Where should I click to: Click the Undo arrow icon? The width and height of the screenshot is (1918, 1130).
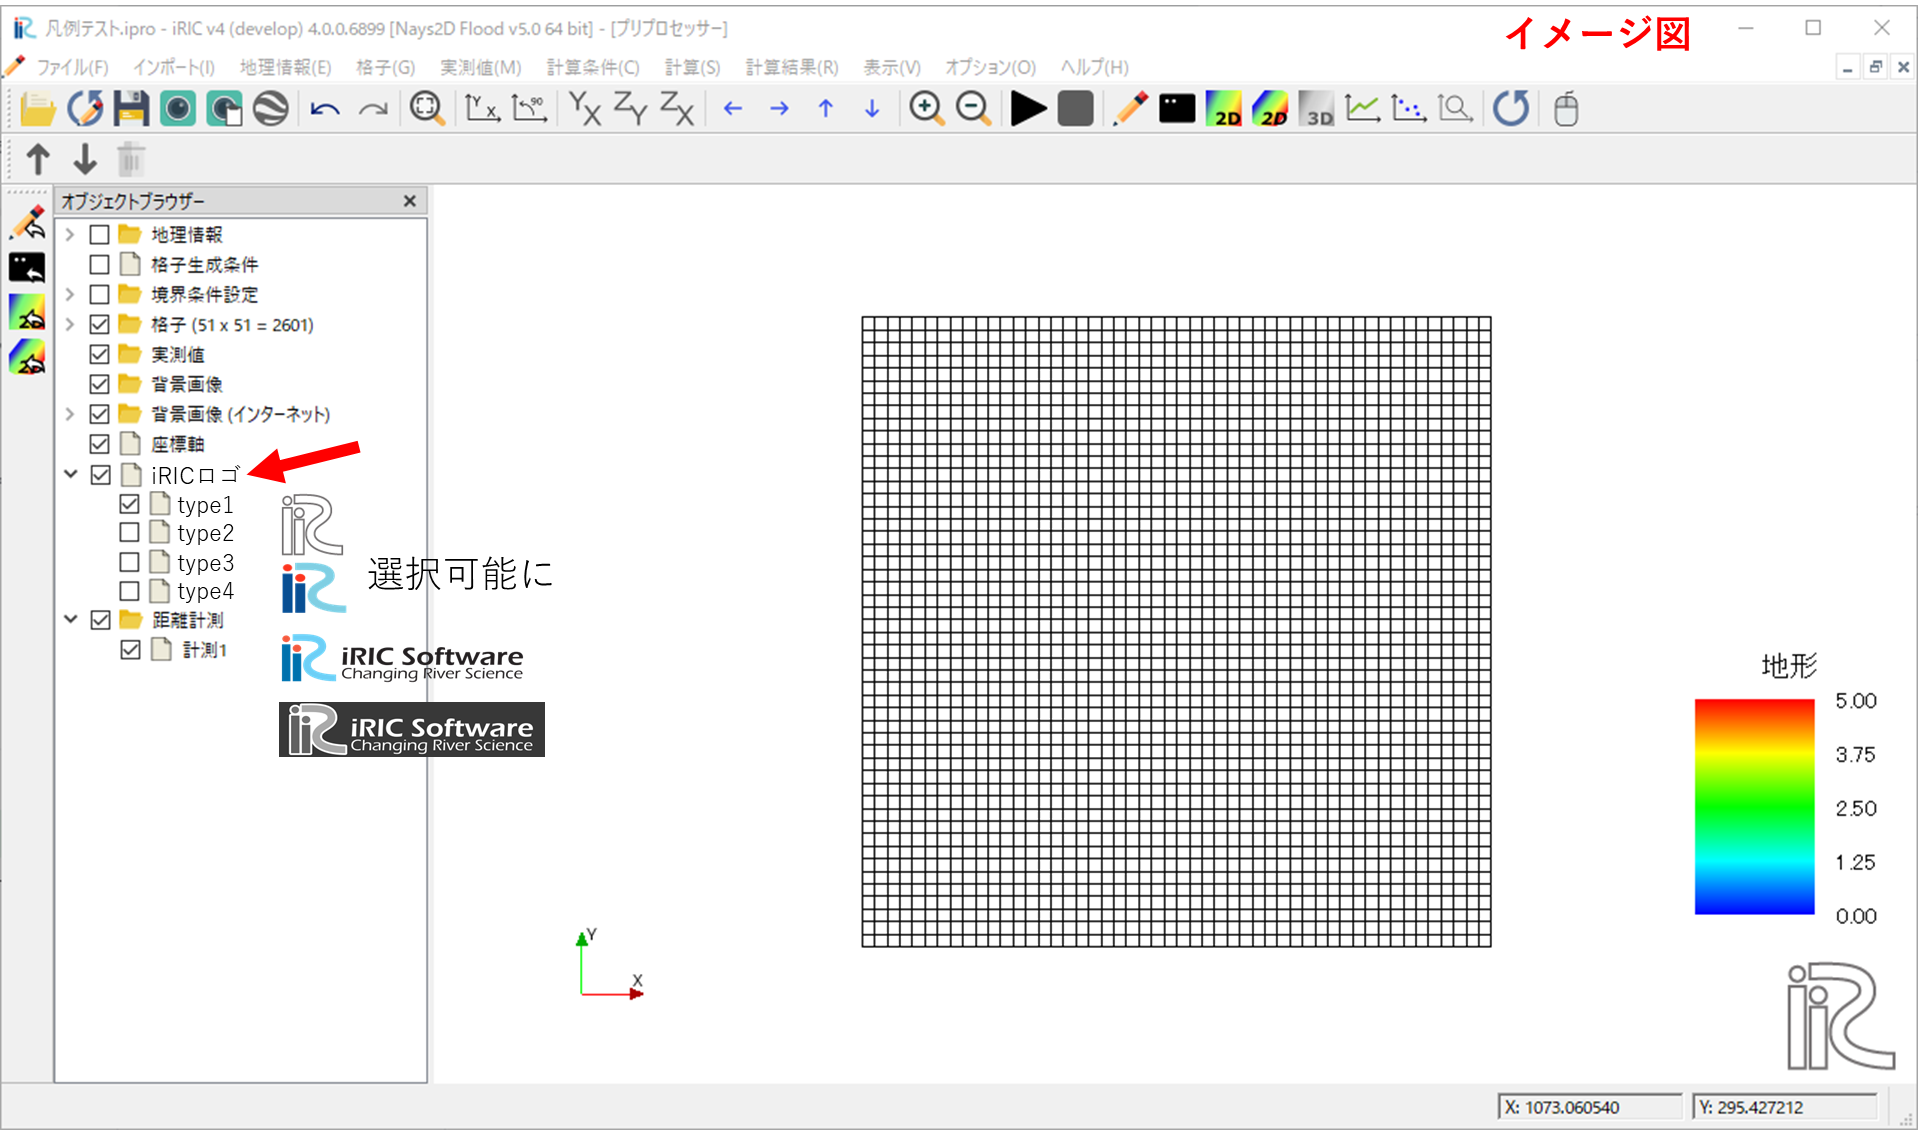click(324, 108)
